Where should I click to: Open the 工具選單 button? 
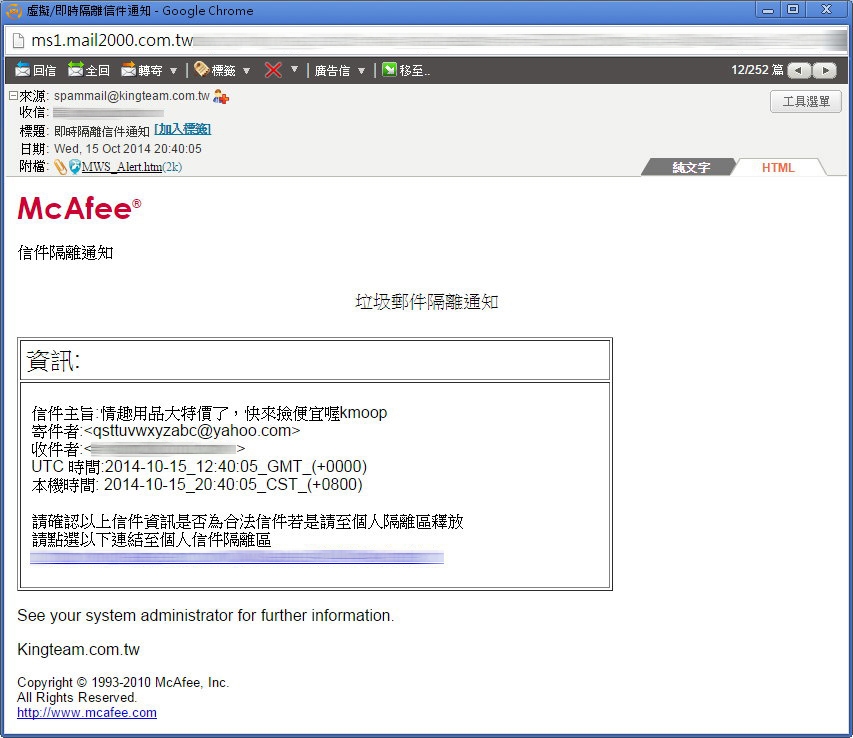click(806, 102)
